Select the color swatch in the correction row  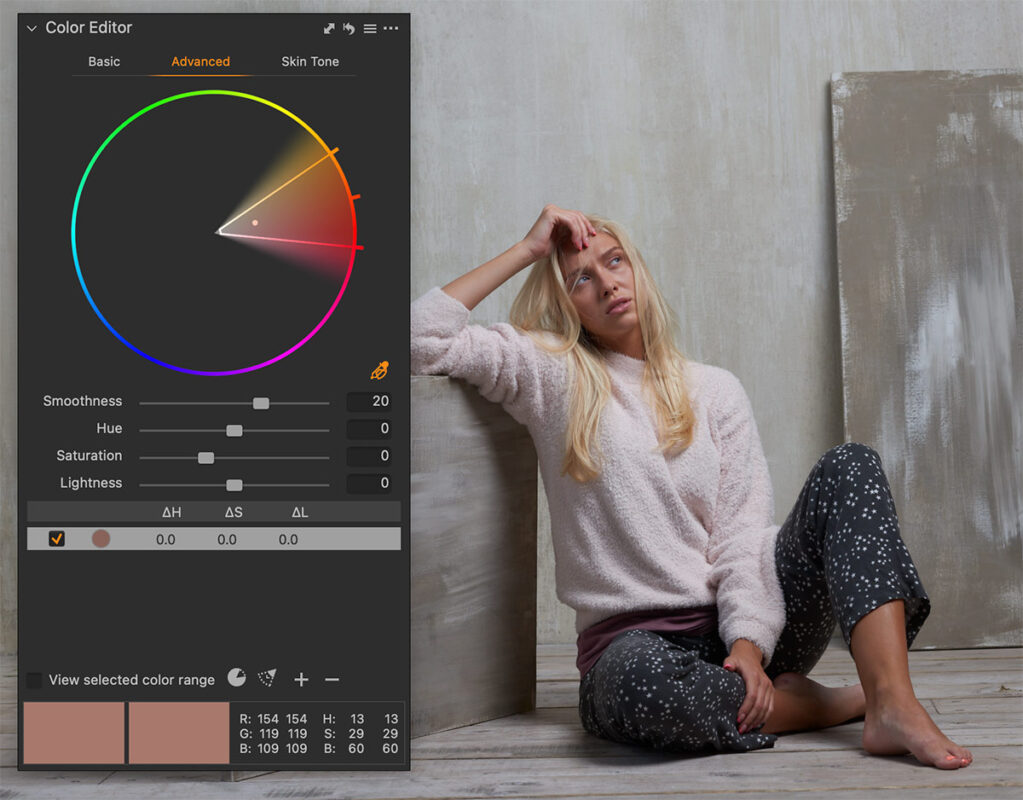[x=100, y=538]
